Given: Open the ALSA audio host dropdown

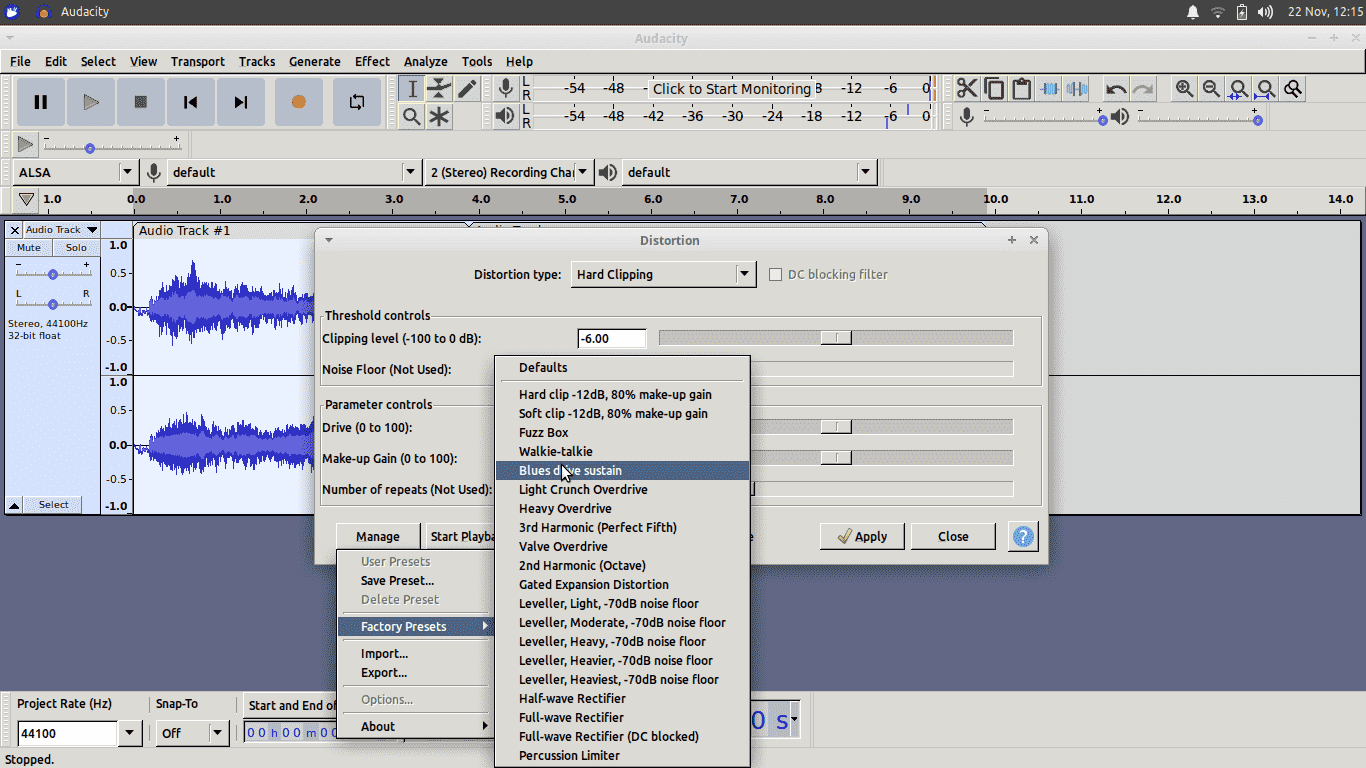Looking at the screenshot, I should tap(76, 172).
